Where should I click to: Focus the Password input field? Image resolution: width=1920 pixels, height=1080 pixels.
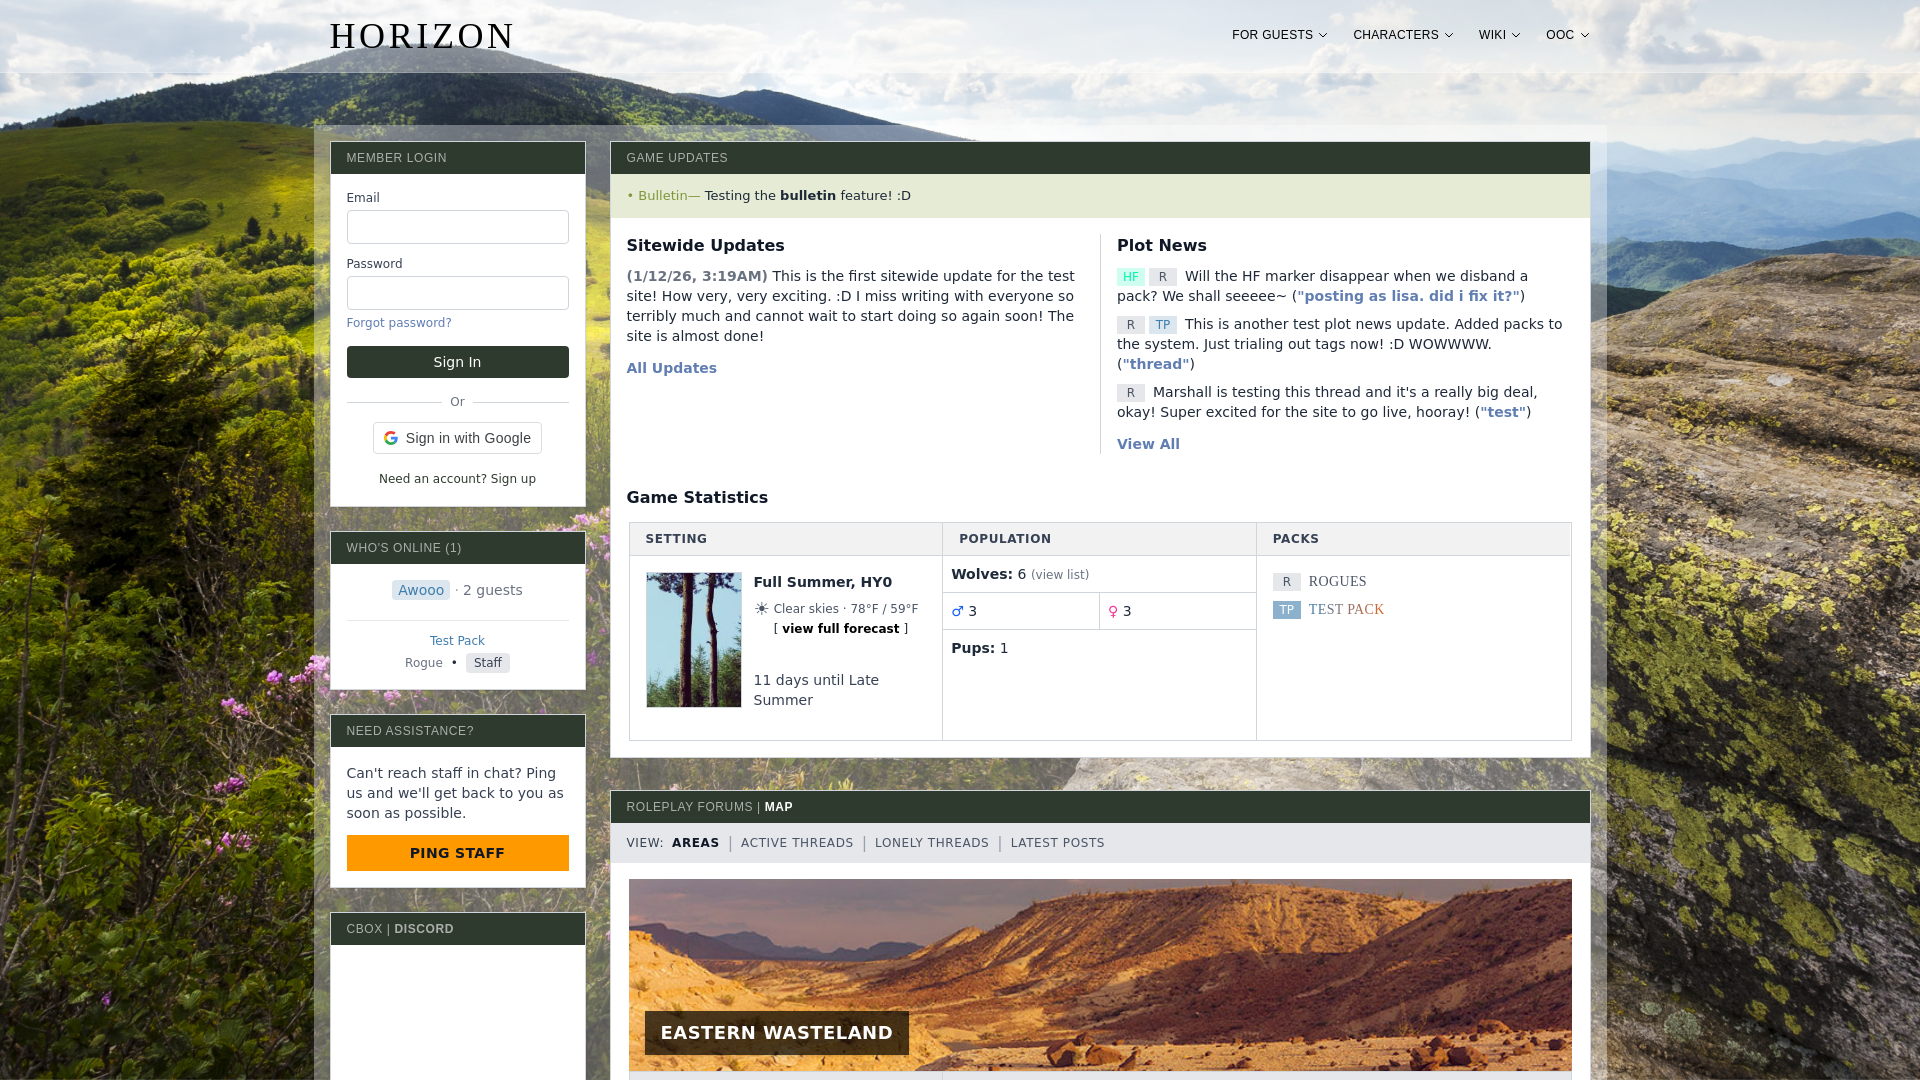(458, 293)
